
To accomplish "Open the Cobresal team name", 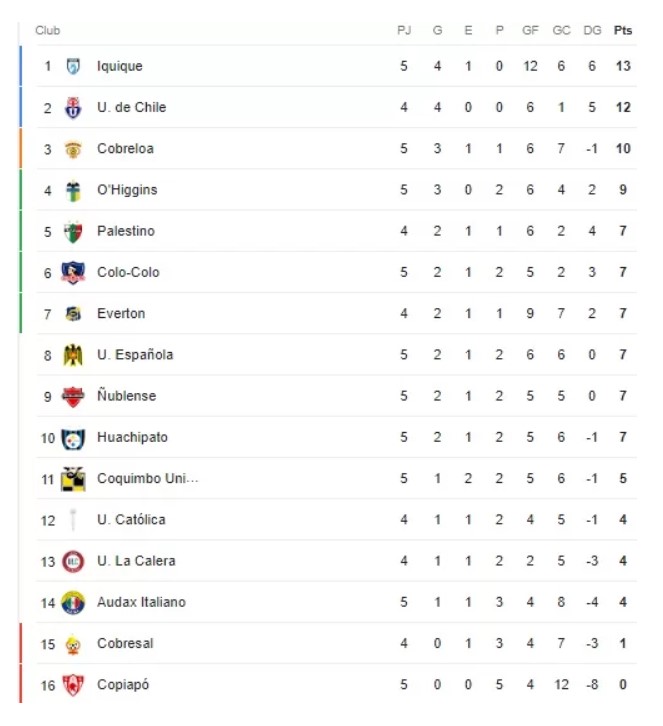I will pos(125,644).
